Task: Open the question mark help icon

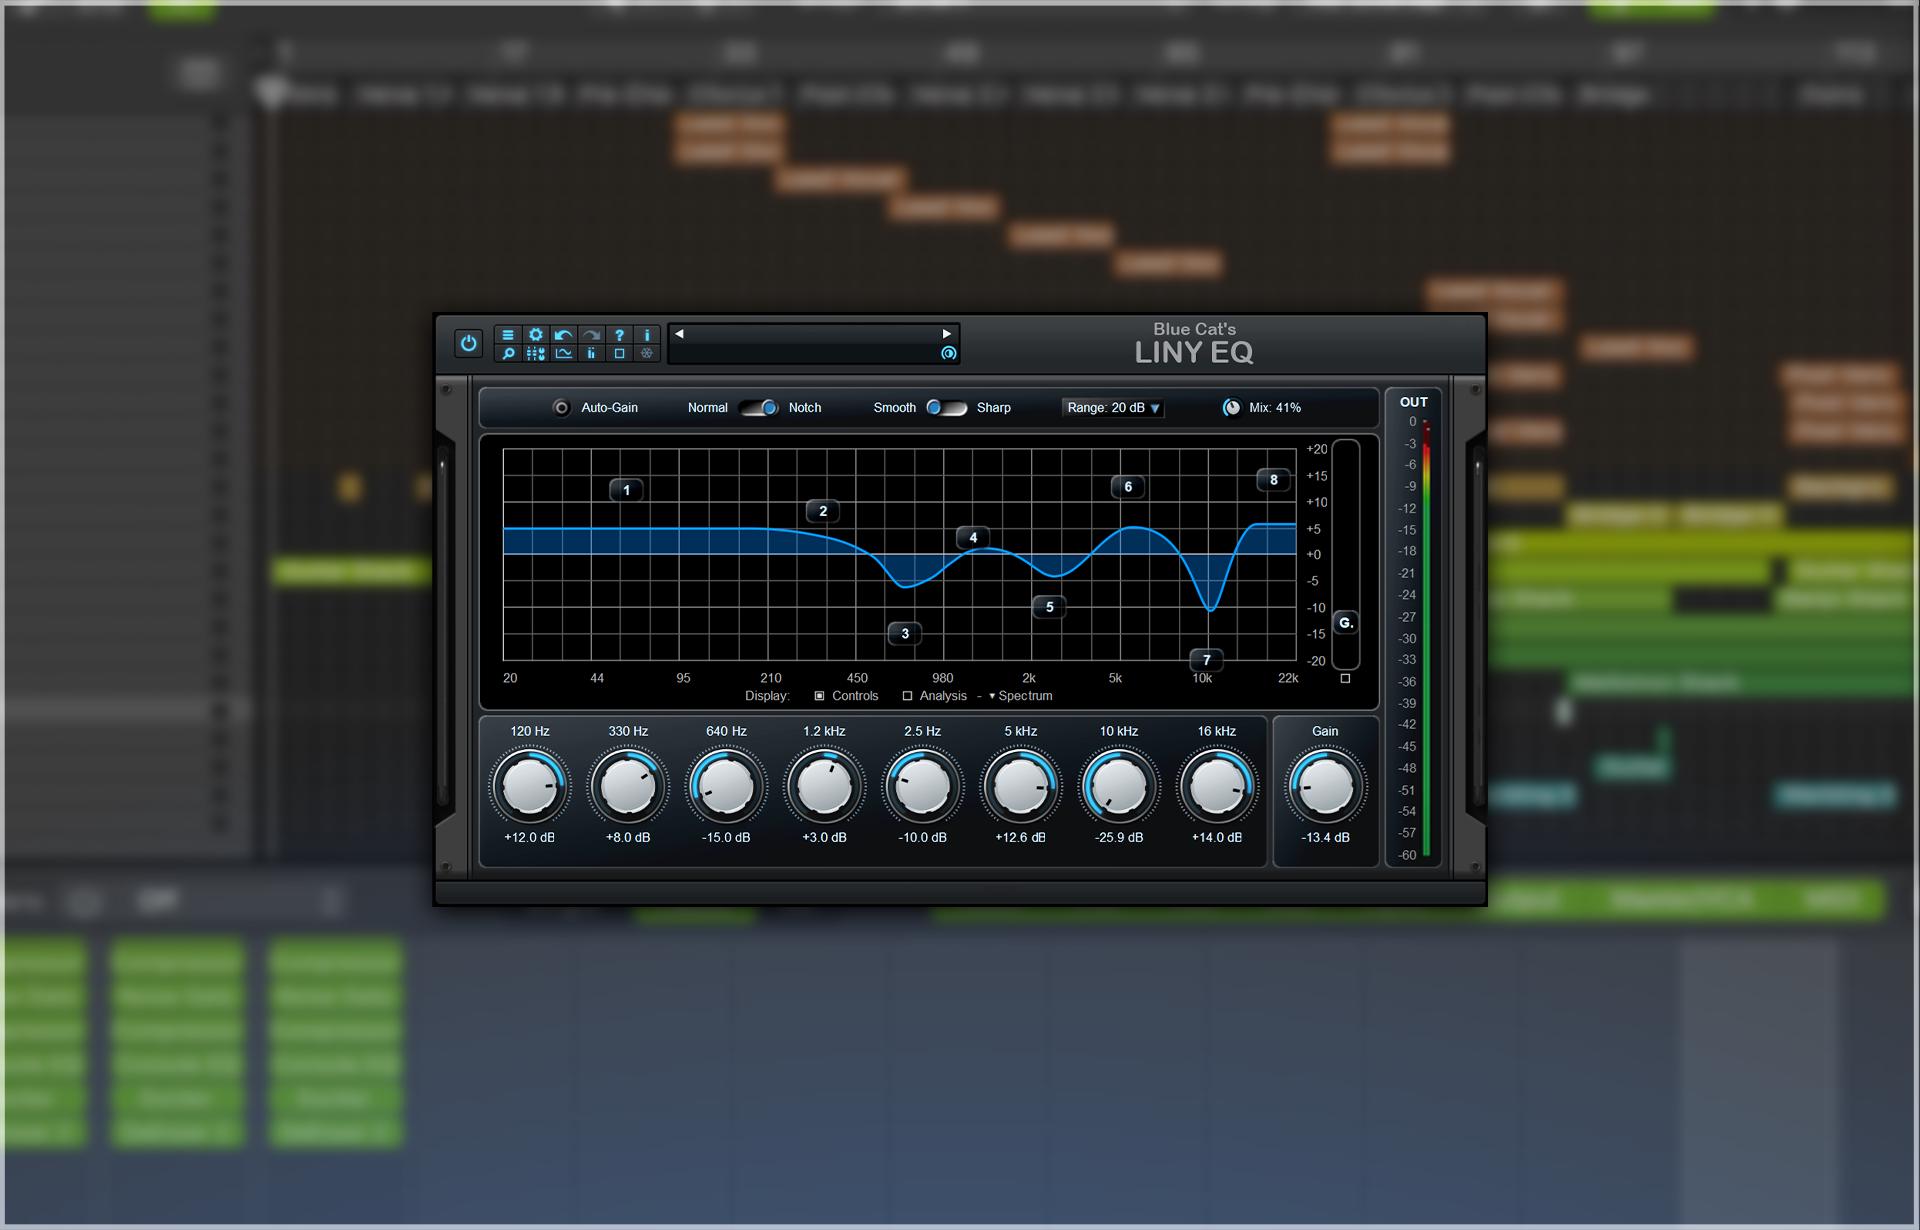Action: pos(620,335)
